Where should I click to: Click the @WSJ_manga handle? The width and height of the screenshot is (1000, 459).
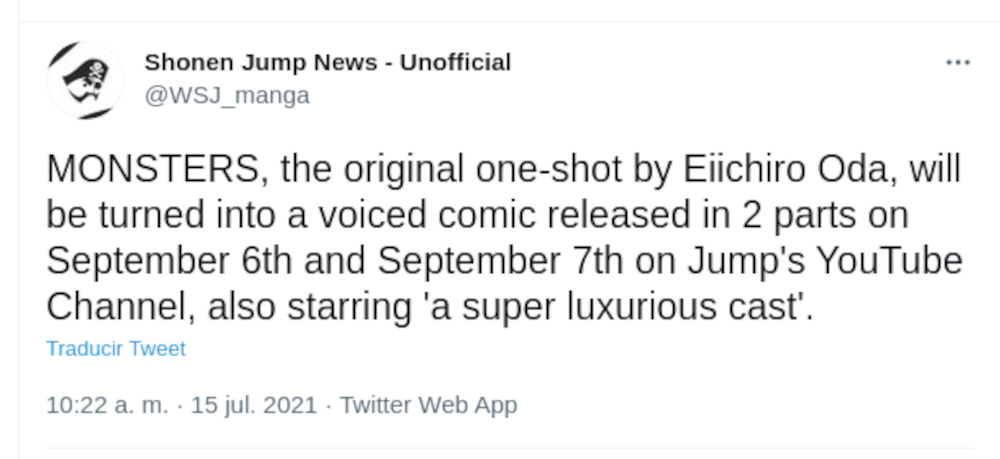227,95
